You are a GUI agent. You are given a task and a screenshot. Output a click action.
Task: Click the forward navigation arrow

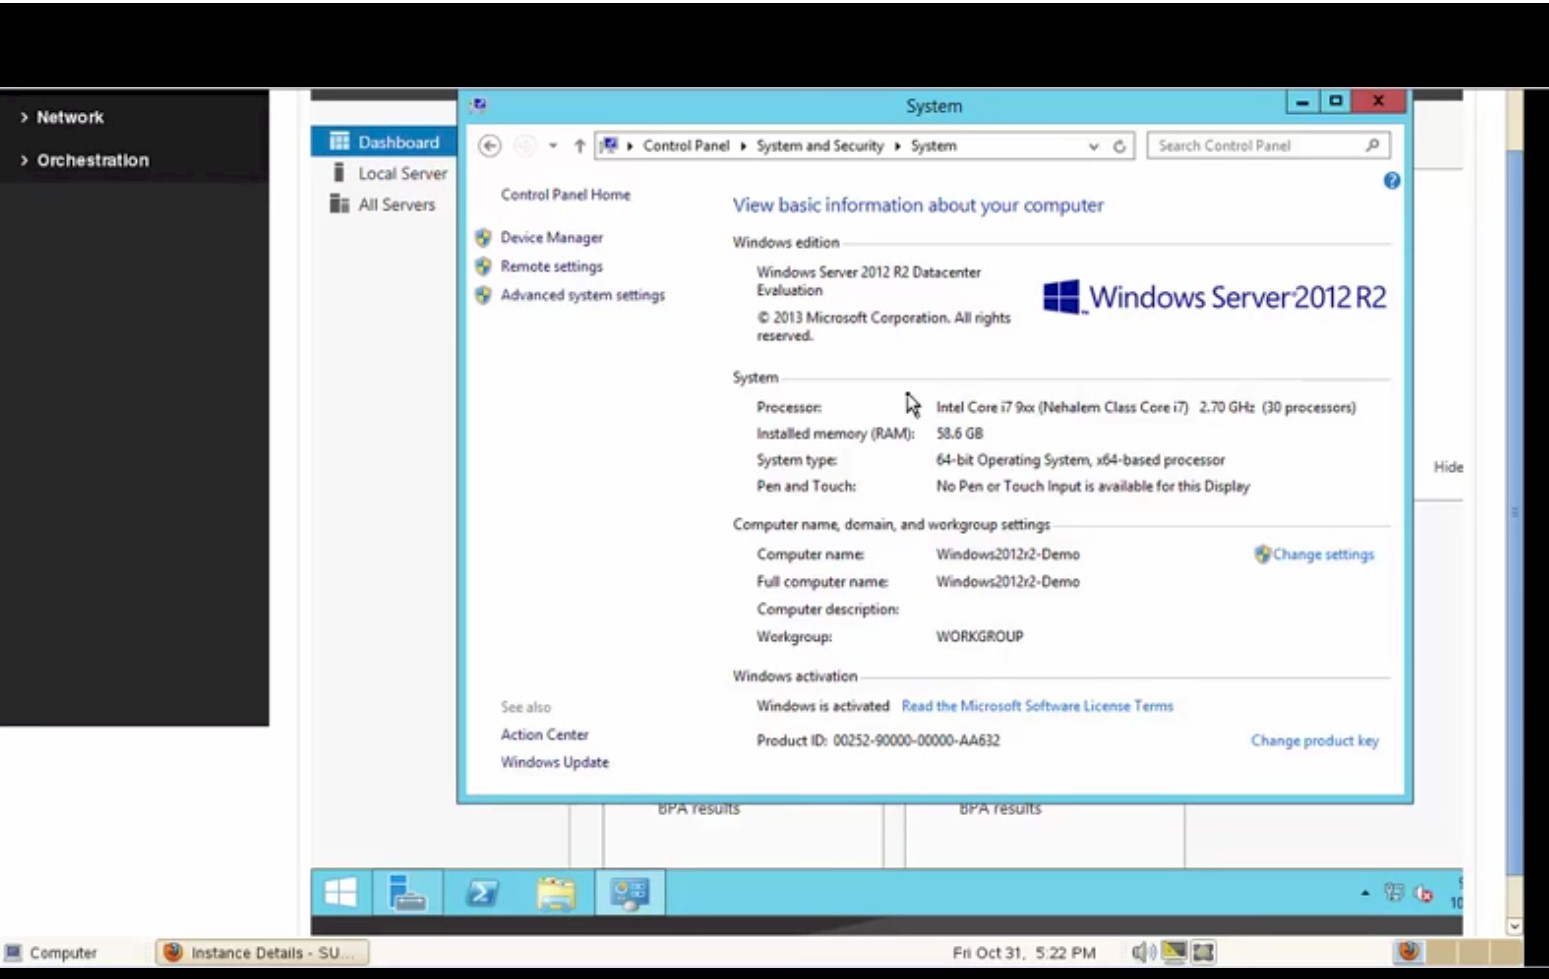coord(524,146)
